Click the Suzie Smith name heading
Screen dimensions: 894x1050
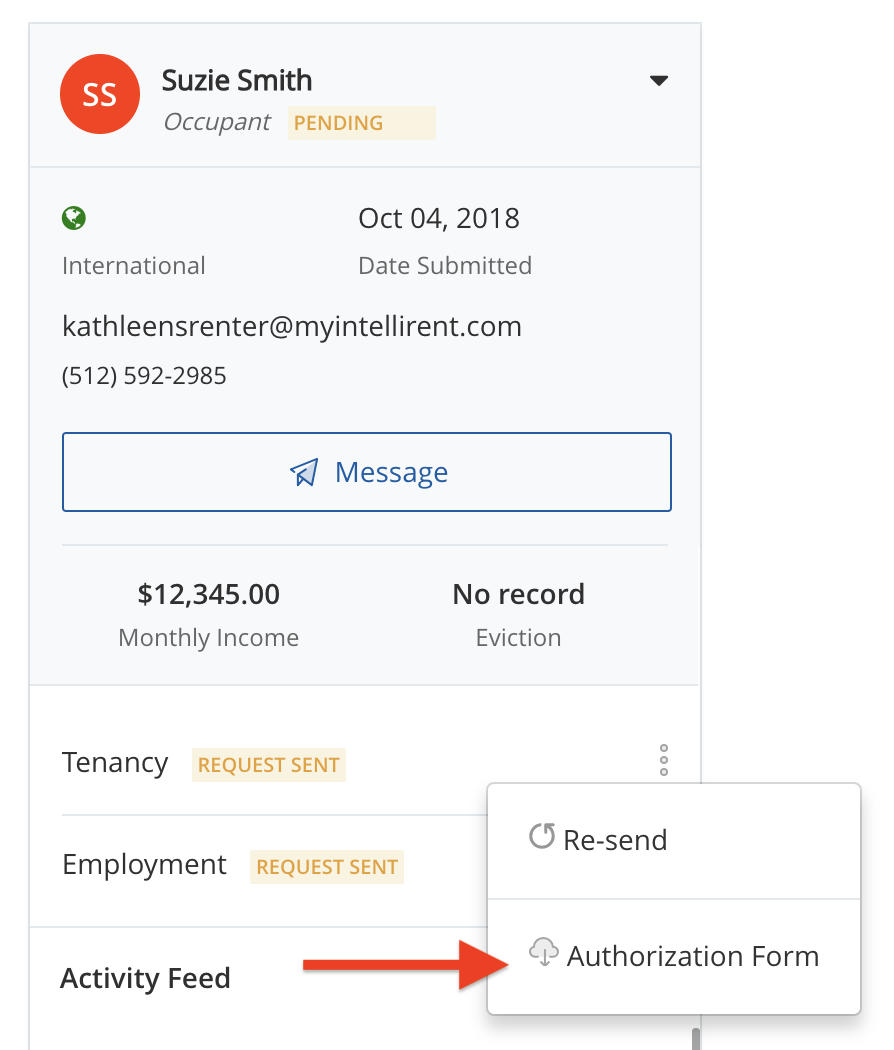237,80
